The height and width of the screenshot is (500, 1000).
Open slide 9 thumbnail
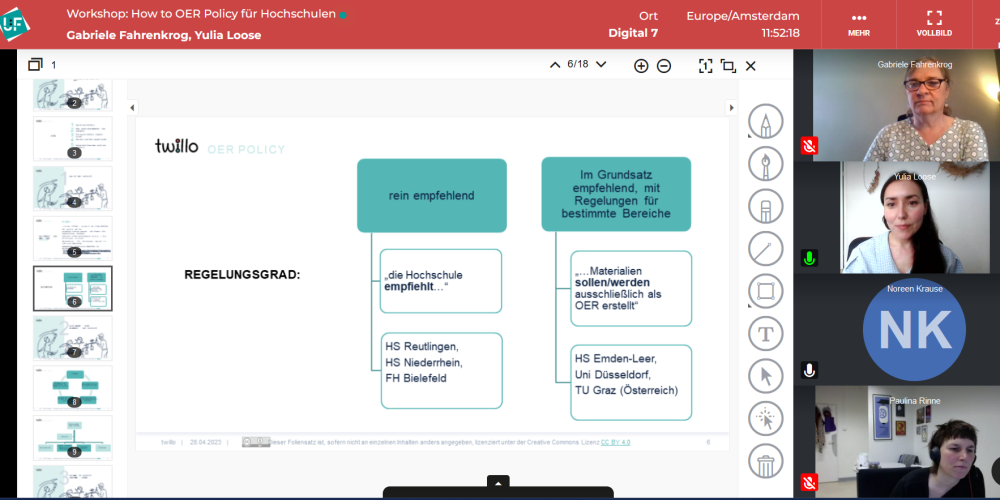tap(73, 438)
